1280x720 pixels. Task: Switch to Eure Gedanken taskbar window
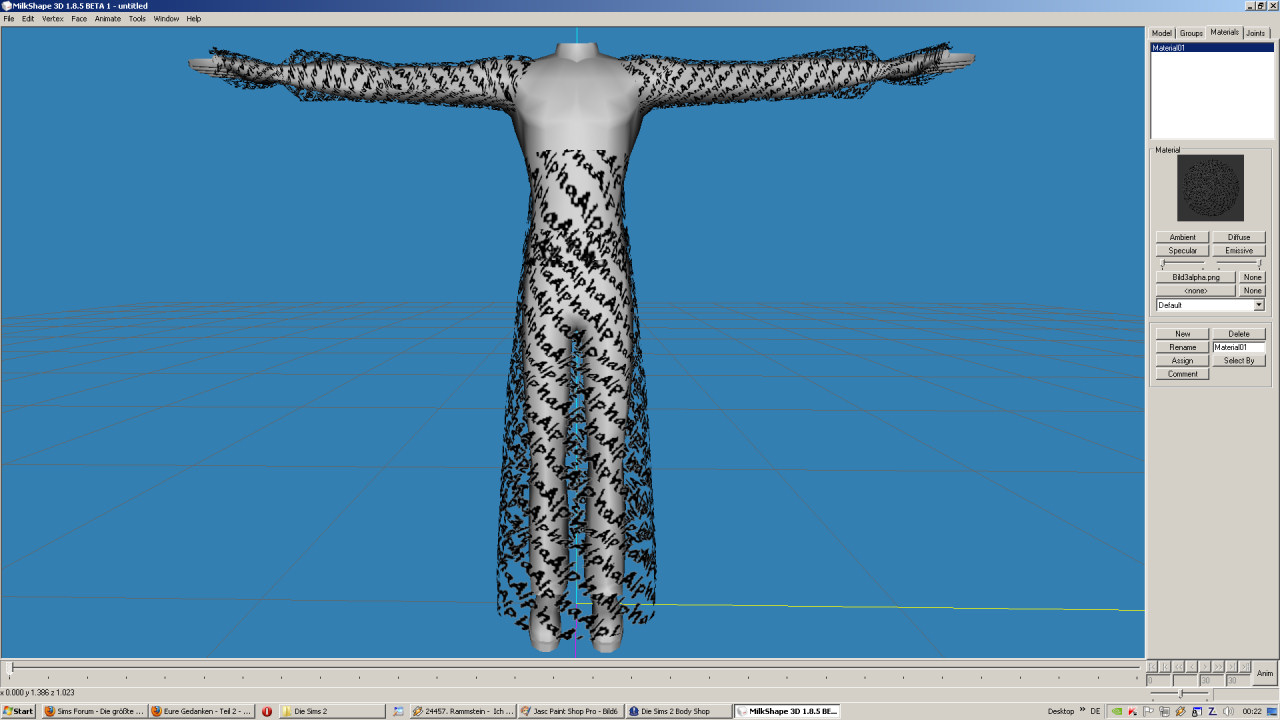[x=201, y=711]
